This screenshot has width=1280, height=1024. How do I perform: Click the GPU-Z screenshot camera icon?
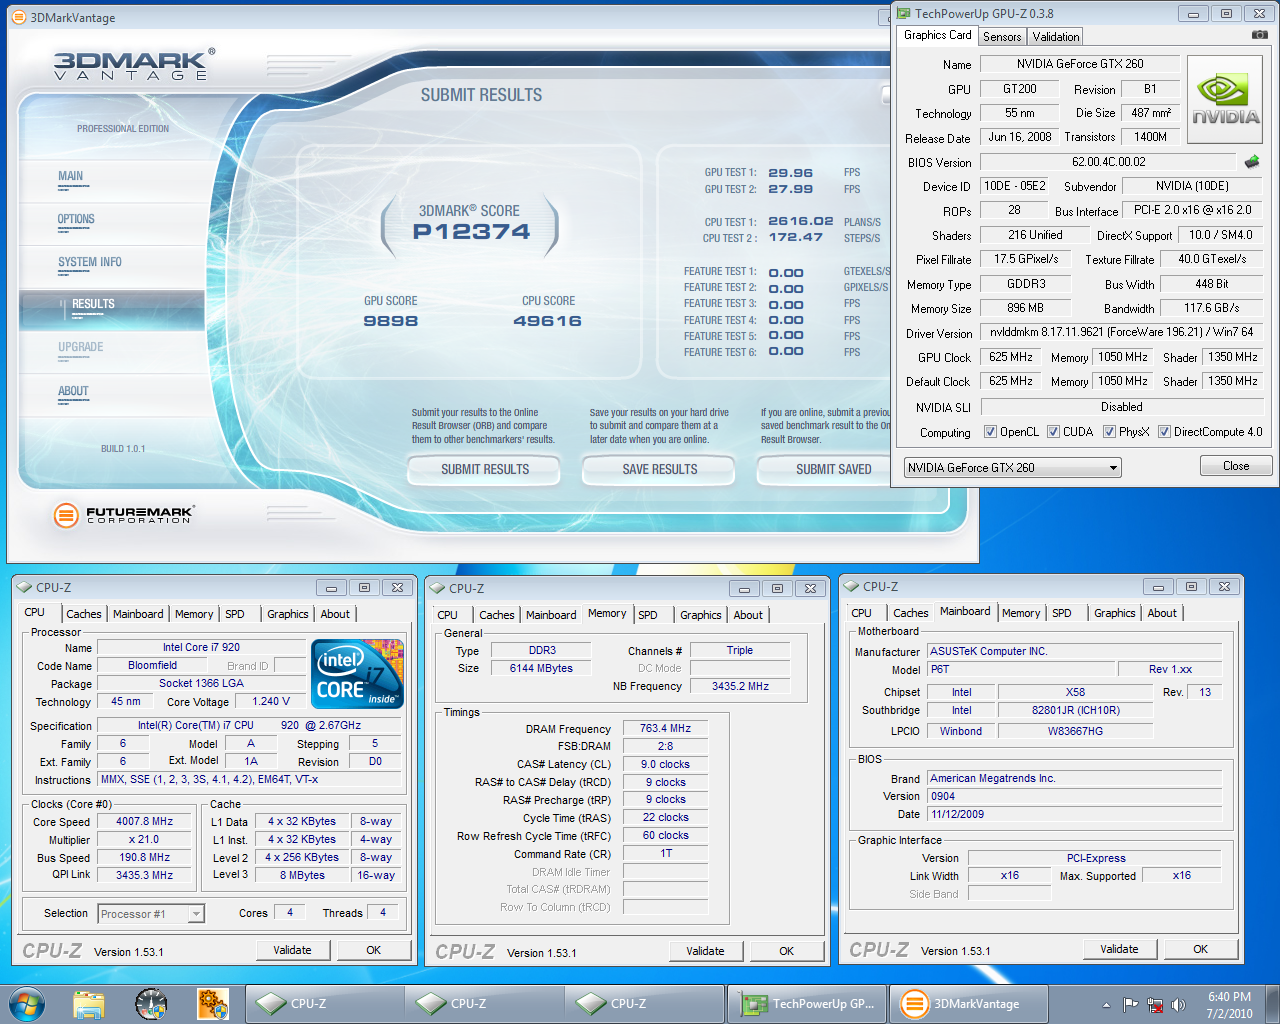[1259, 35]
